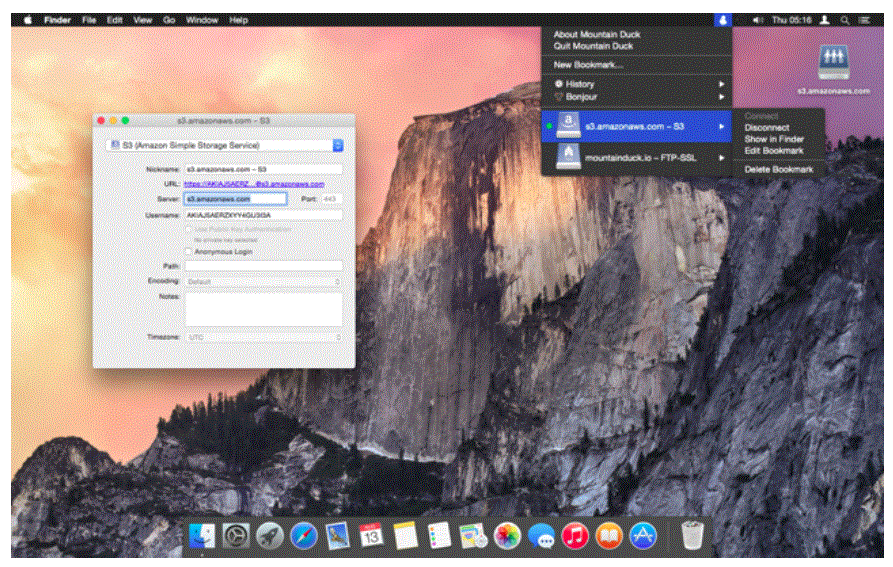Open the Window menu
Viewport: 893px width, 567px height.
(x=202, y=20)
